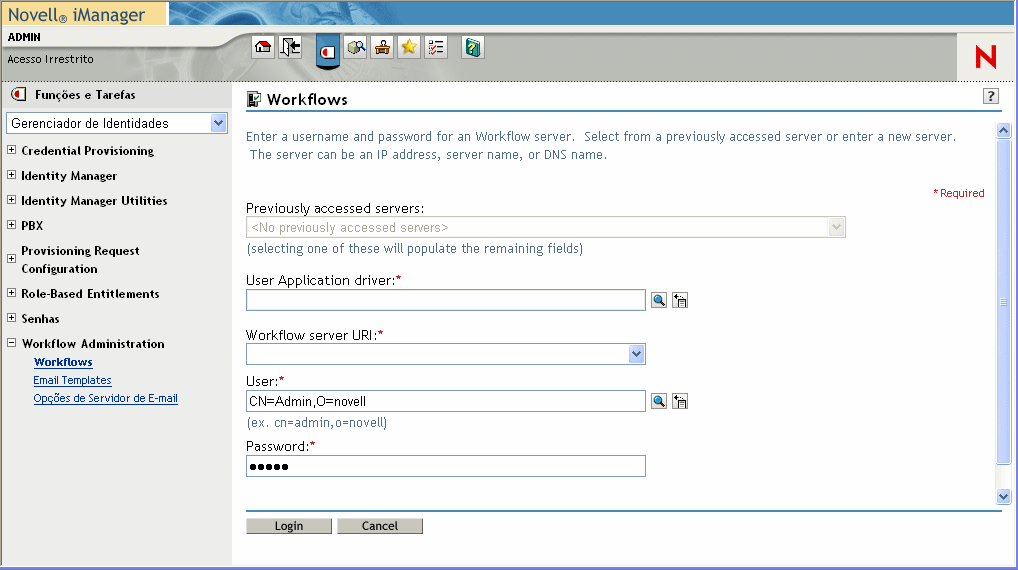Image resolution: width=1018 pixels, height=570 pixels.
Task: Click the Credential Provisioning label
Action: pos(88,151)
